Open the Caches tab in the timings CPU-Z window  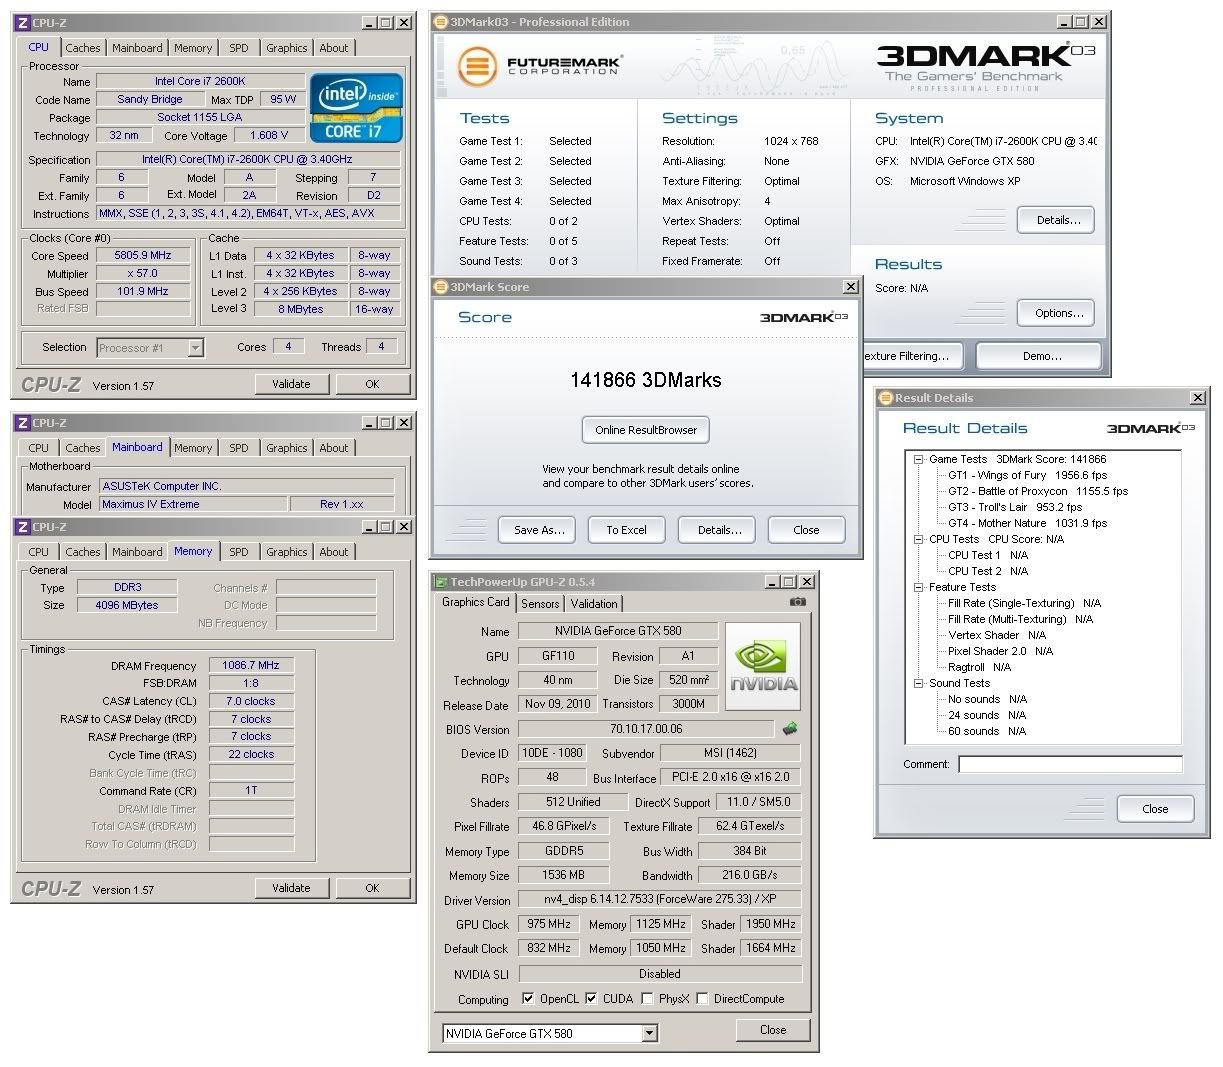pyautogui.click(x=83, y=552)
